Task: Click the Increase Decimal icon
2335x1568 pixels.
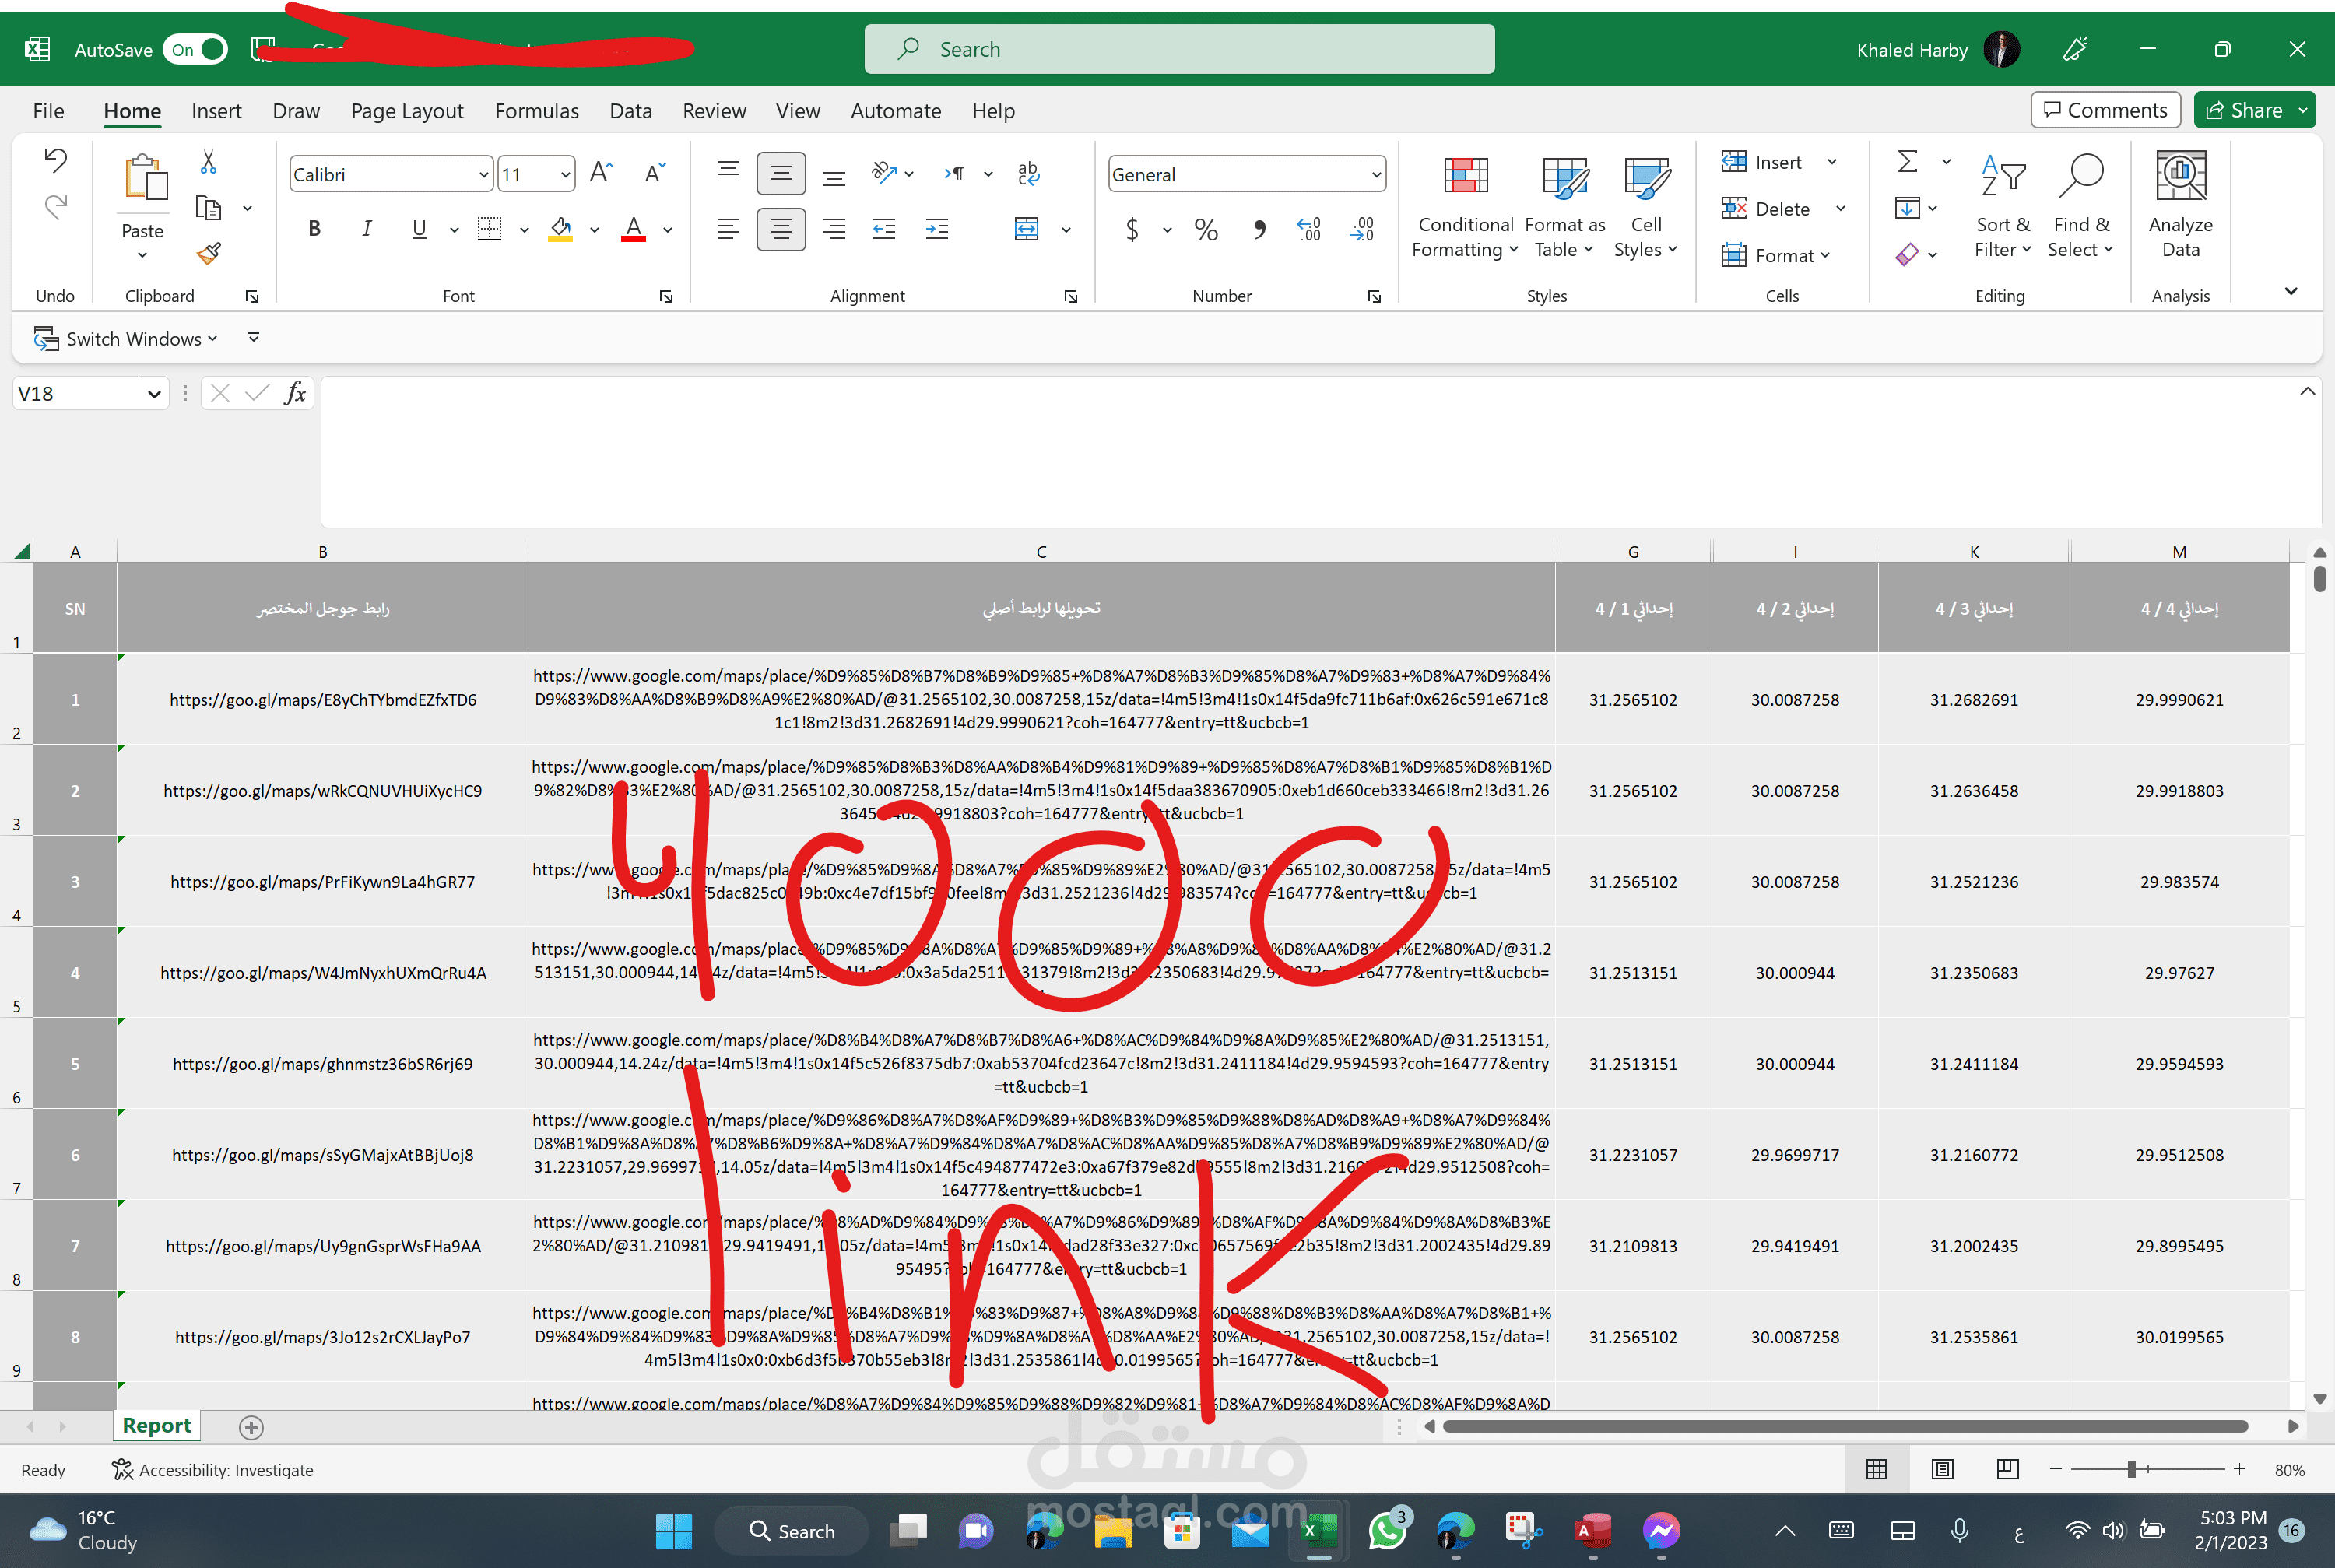Action: coord(1309,229)
